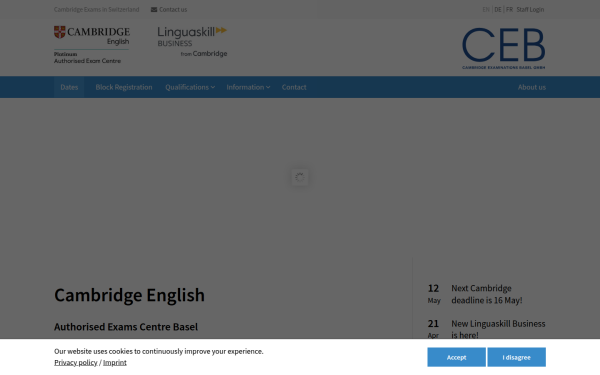Click the 12 May date label
Screen dimensions: 600x375
click(434, 294)
